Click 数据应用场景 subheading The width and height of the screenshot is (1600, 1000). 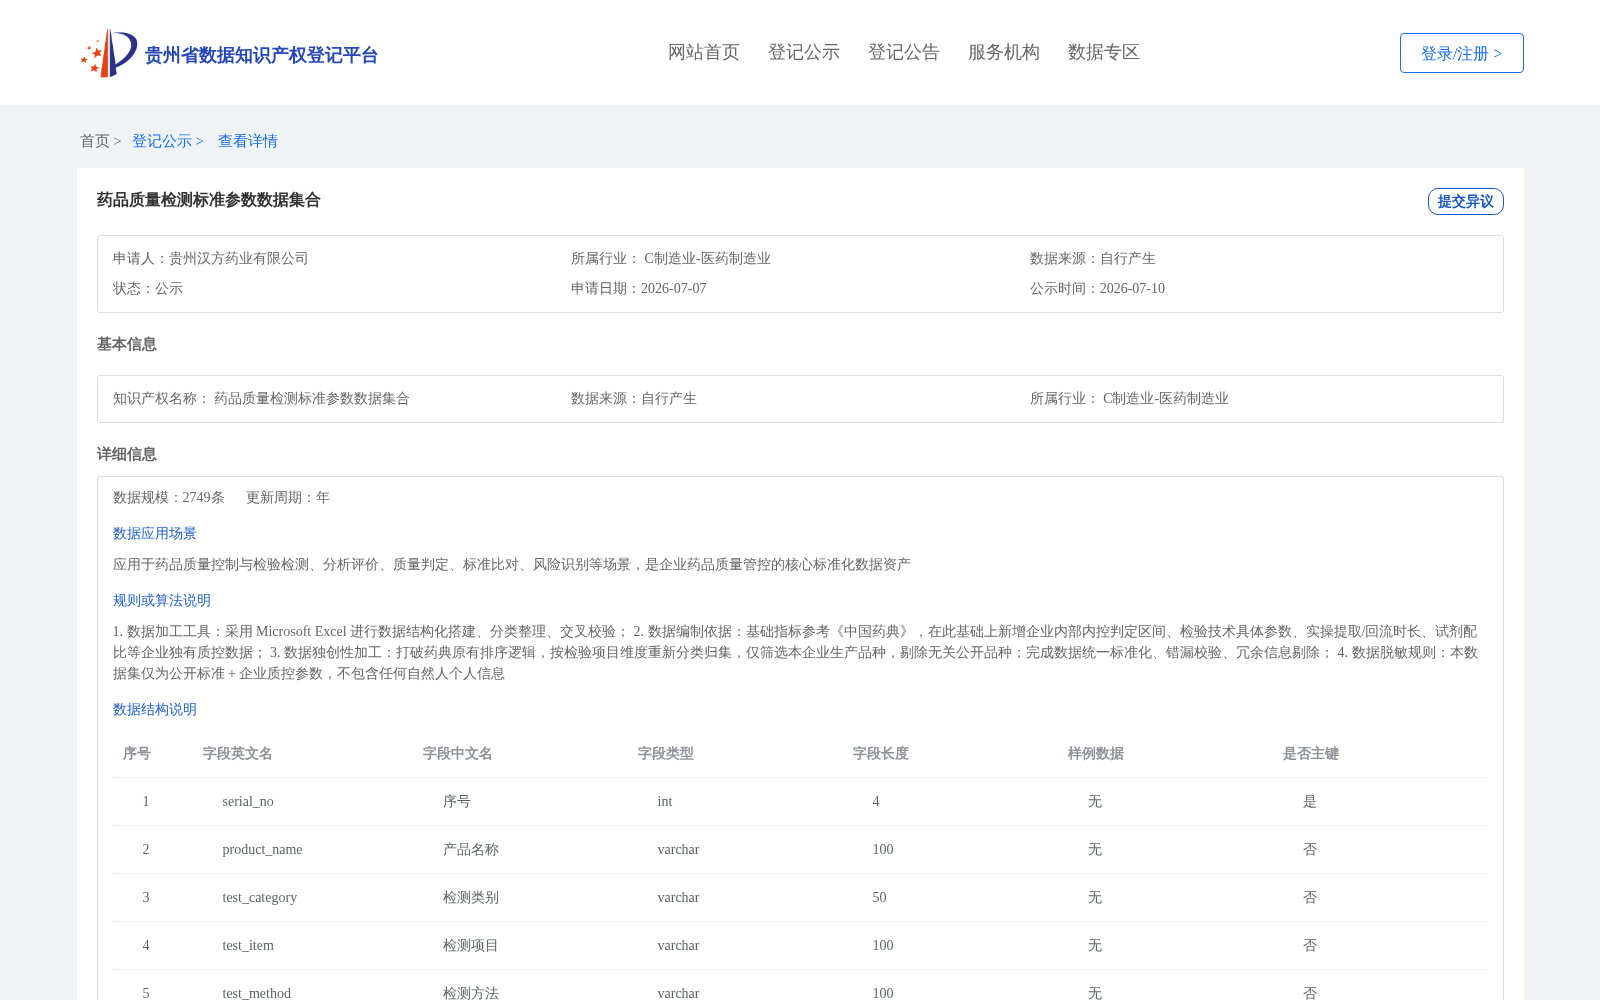point(155,533)
